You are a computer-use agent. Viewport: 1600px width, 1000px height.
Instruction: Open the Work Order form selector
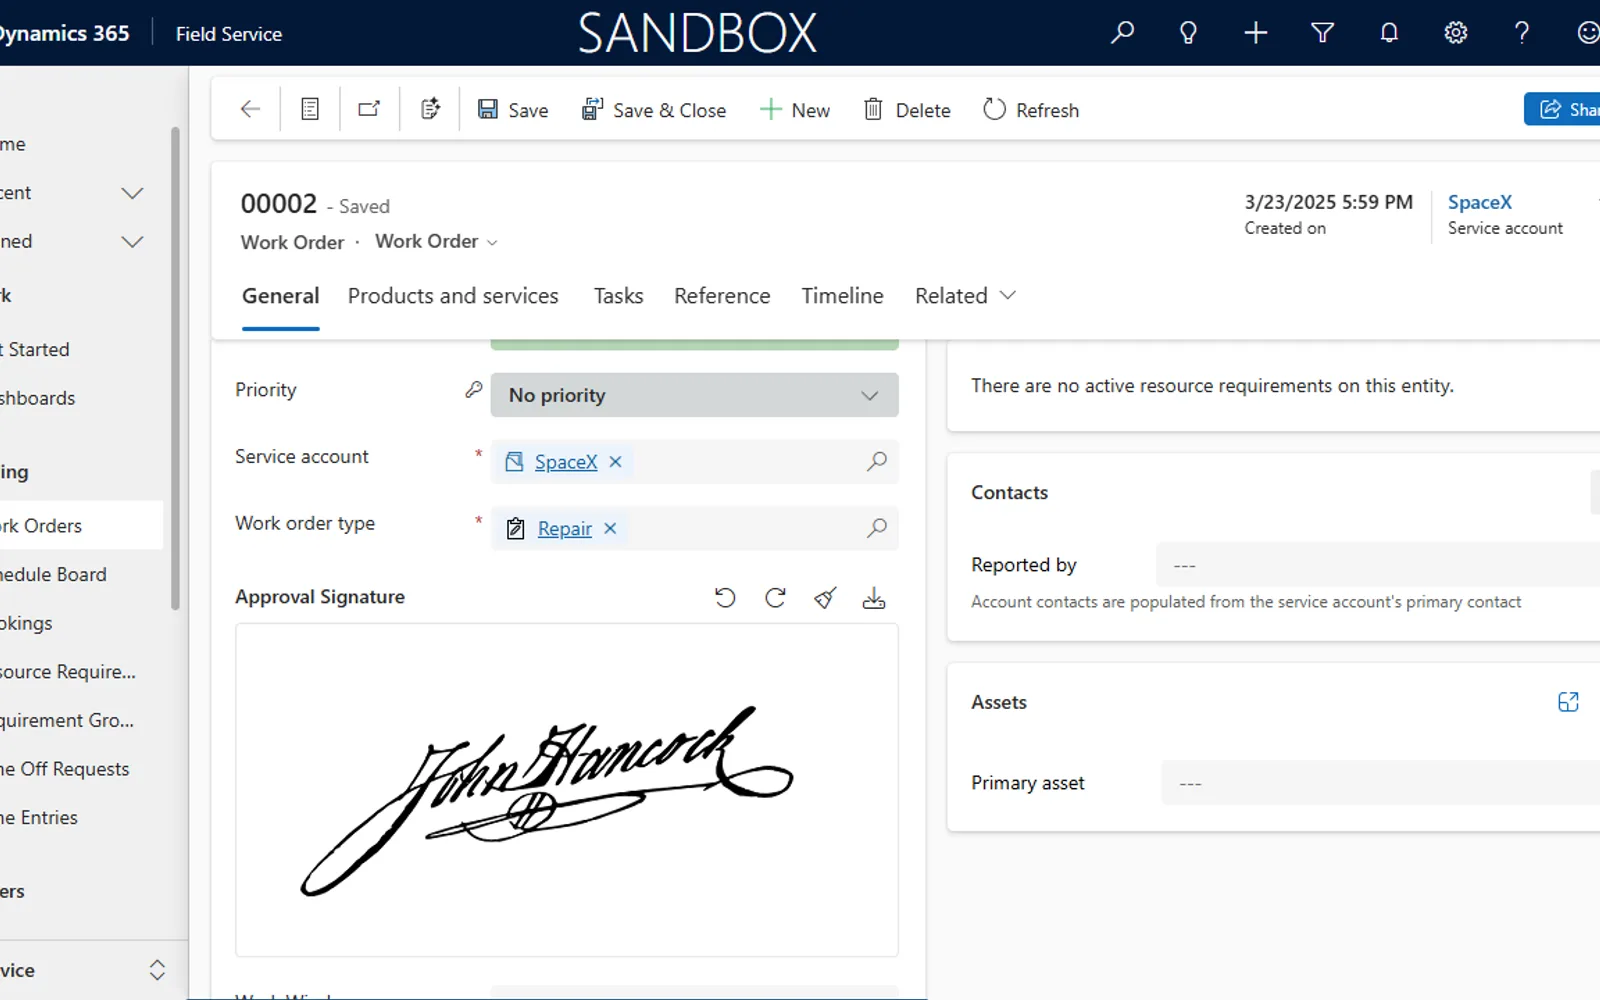(x=436, y=241)
